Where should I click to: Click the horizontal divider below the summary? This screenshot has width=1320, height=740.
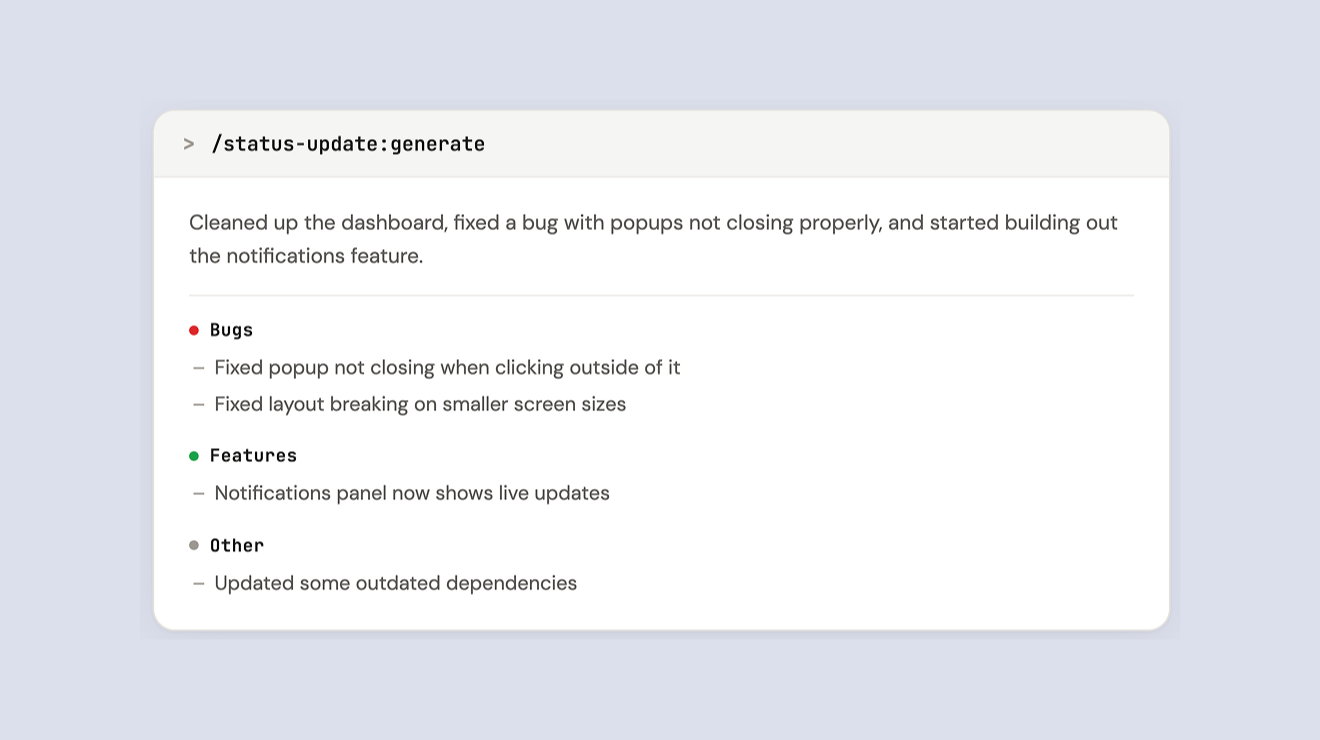pos(661,296)
